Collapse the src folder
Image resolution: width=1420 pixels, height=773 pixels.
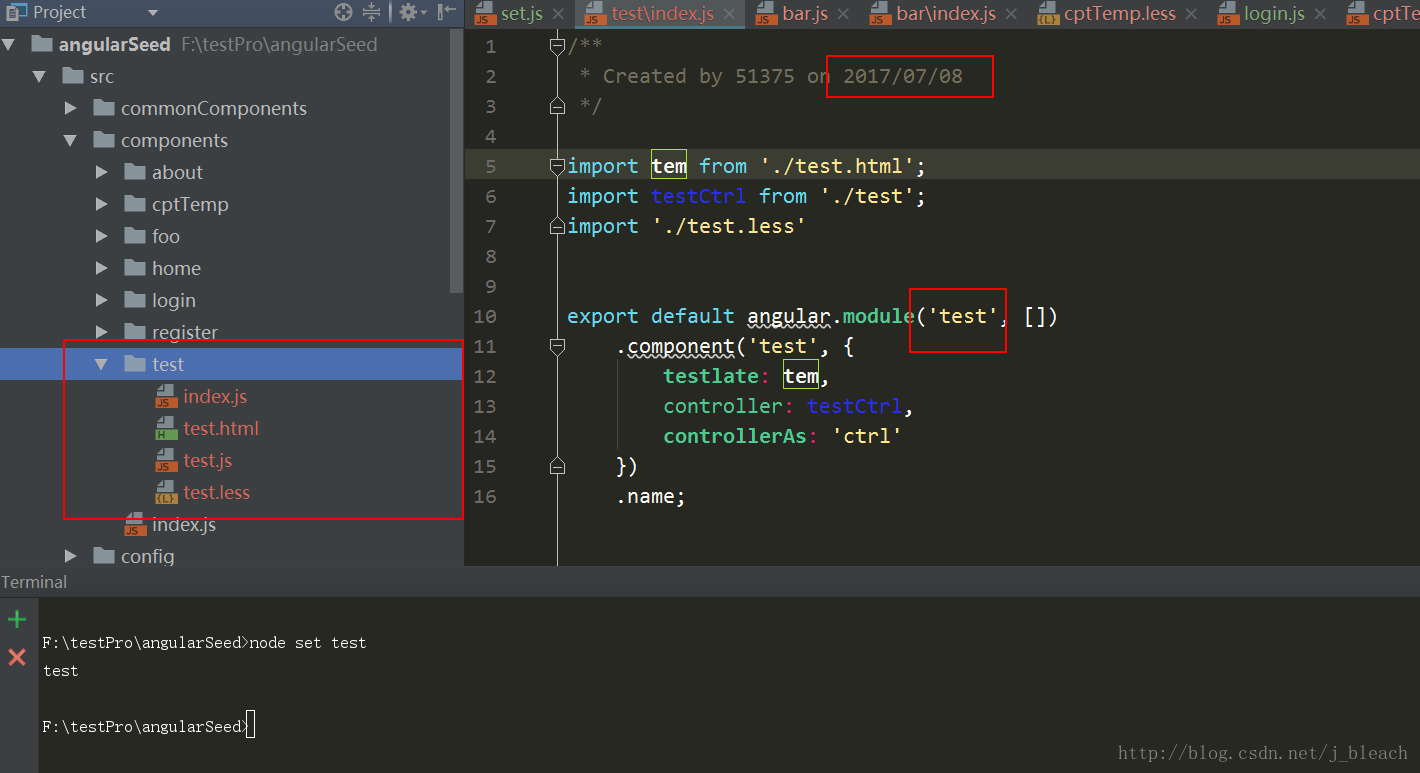tap(39, 77)
